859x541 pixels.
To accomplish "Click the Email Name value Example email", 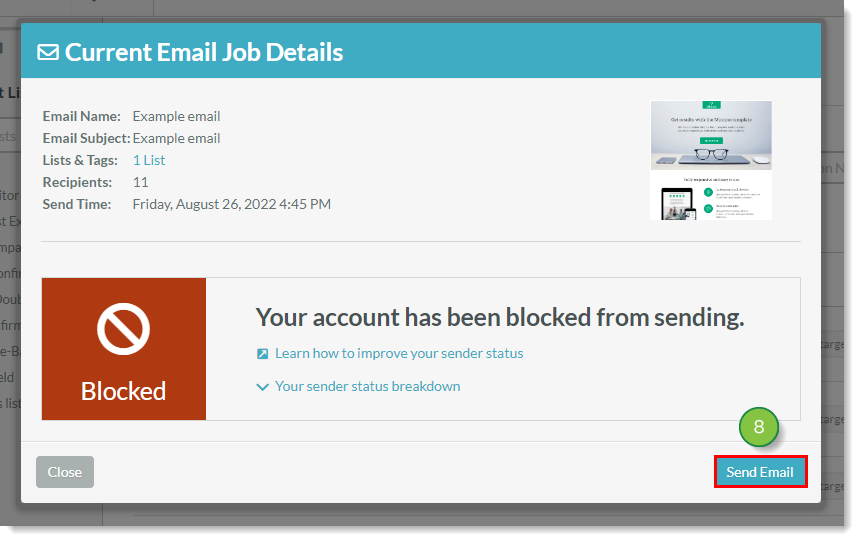I will (176, 116).
